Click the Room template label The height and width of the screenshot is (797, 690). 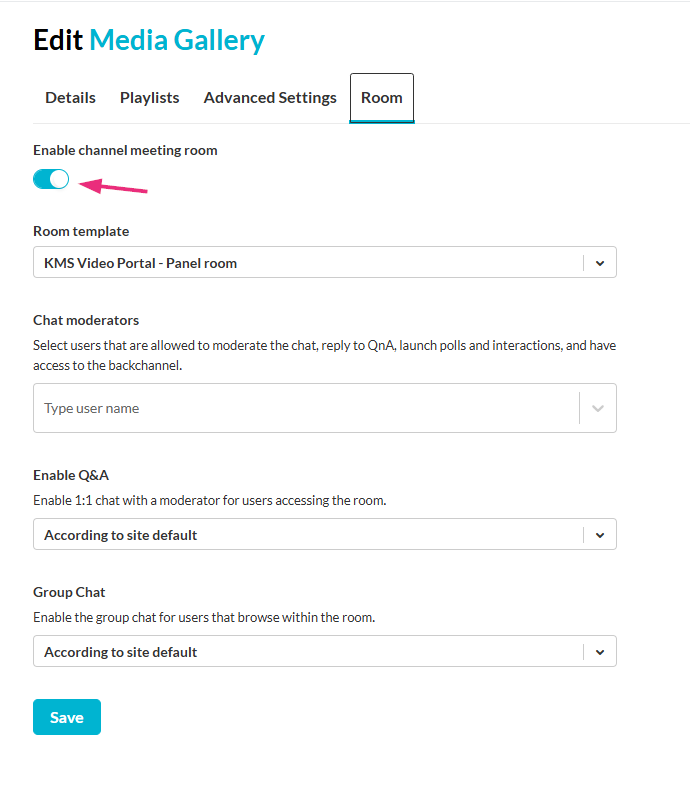click(x=81, y=231)
